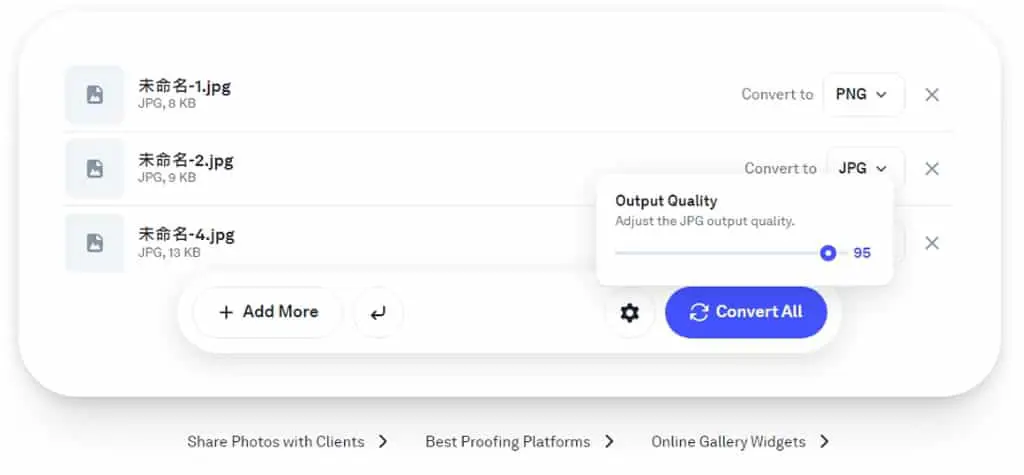Click the file name 未命名-1.jpg
This screenshot has width=1024, height=475.
click(184, 86)
